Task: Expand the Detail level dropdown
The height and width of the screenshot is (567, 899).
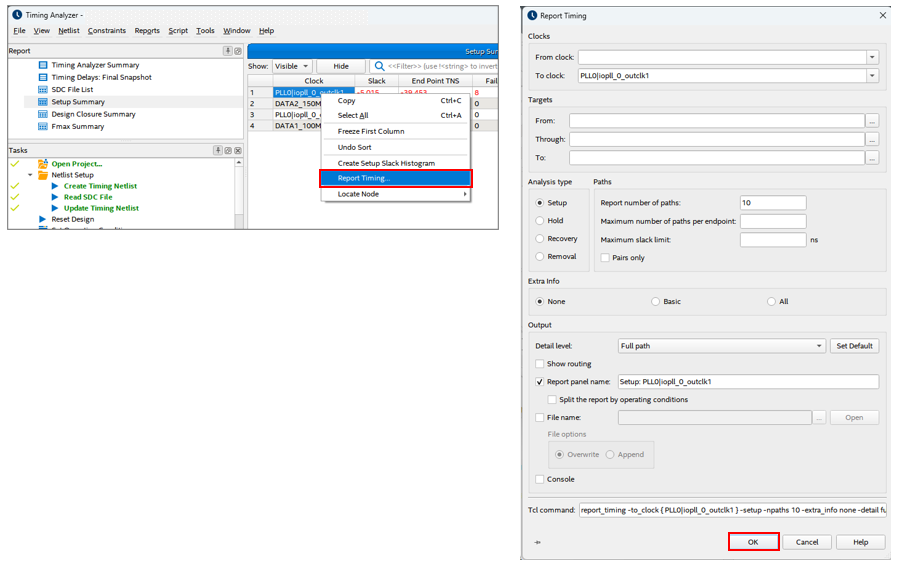Action: [x=819, y=346]
